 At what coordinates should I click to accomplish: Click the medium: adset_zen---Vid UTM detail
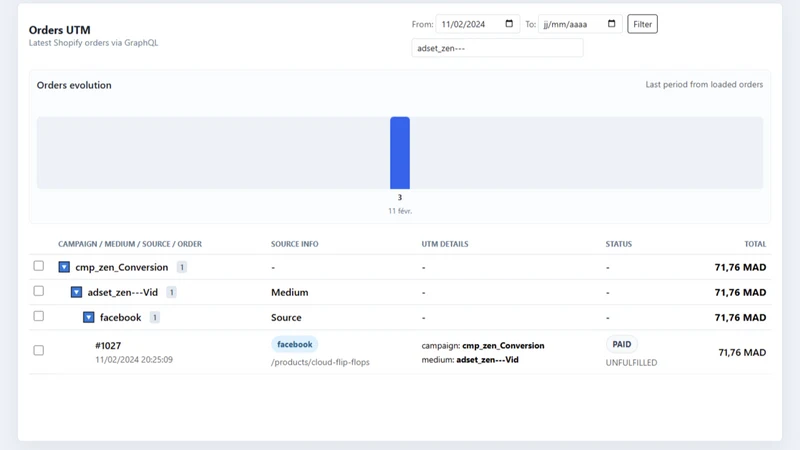pos(470,360)
